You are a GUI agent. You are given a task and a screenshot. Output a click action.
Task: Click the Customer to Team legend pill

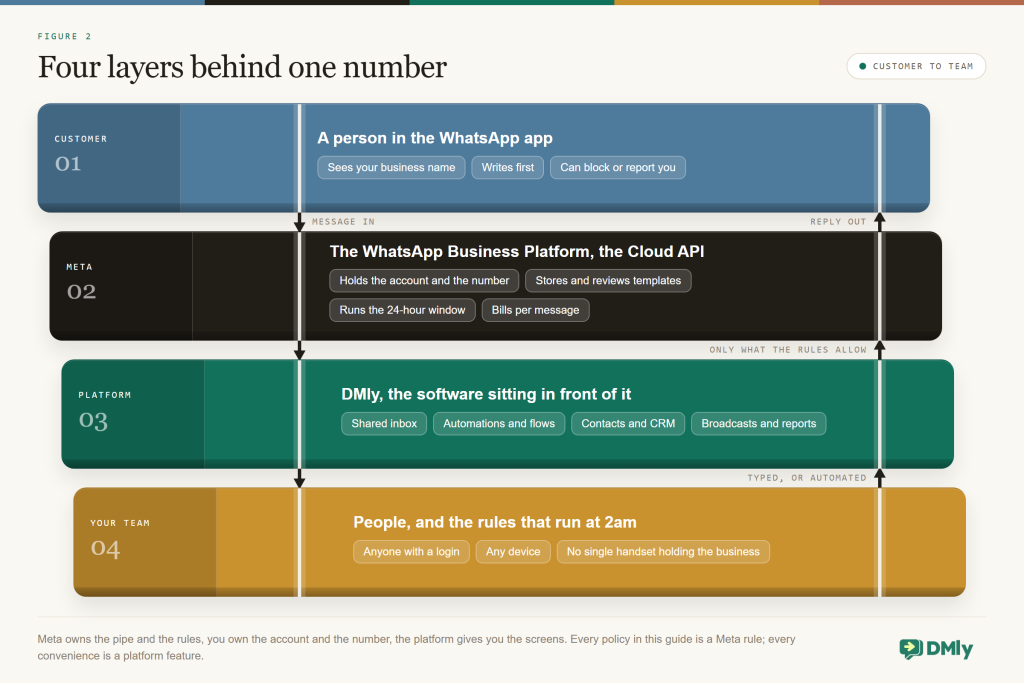click(x=916, y=66)
